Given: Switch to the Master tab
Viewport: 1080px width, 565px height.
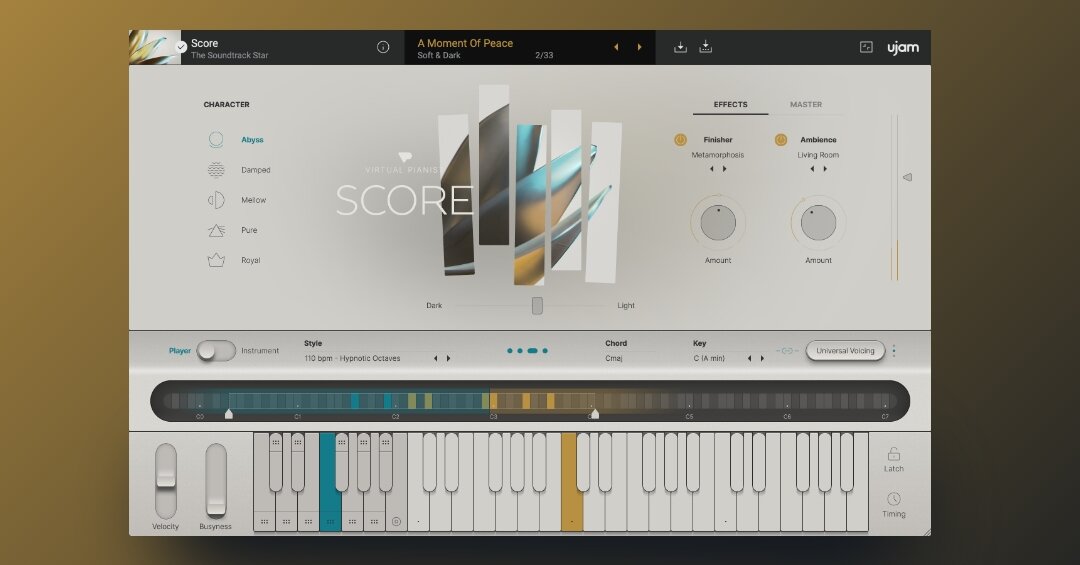Looking at the screenshot, I should [806, 105].
